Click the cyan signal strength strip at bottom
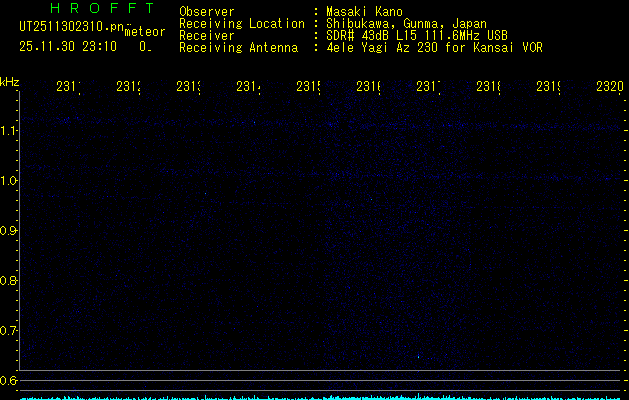The width and height of the screenshot is (629, 400). (x=321, y=398)
